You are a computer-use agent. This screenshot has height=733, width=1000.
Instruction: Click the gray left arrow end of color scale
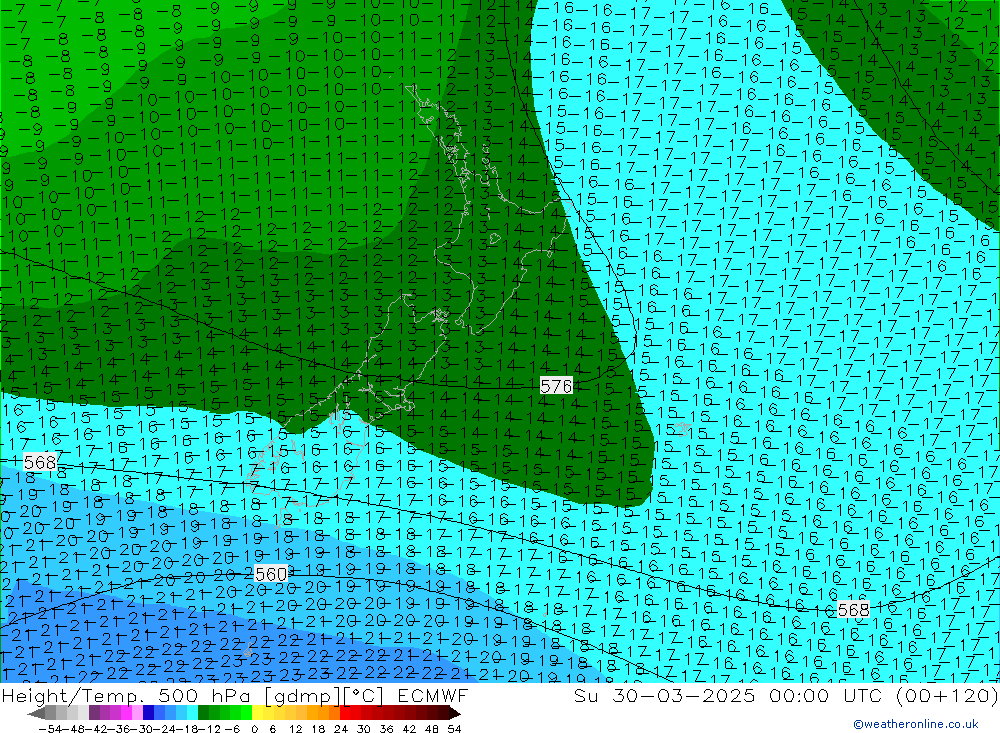pos(36,713)
